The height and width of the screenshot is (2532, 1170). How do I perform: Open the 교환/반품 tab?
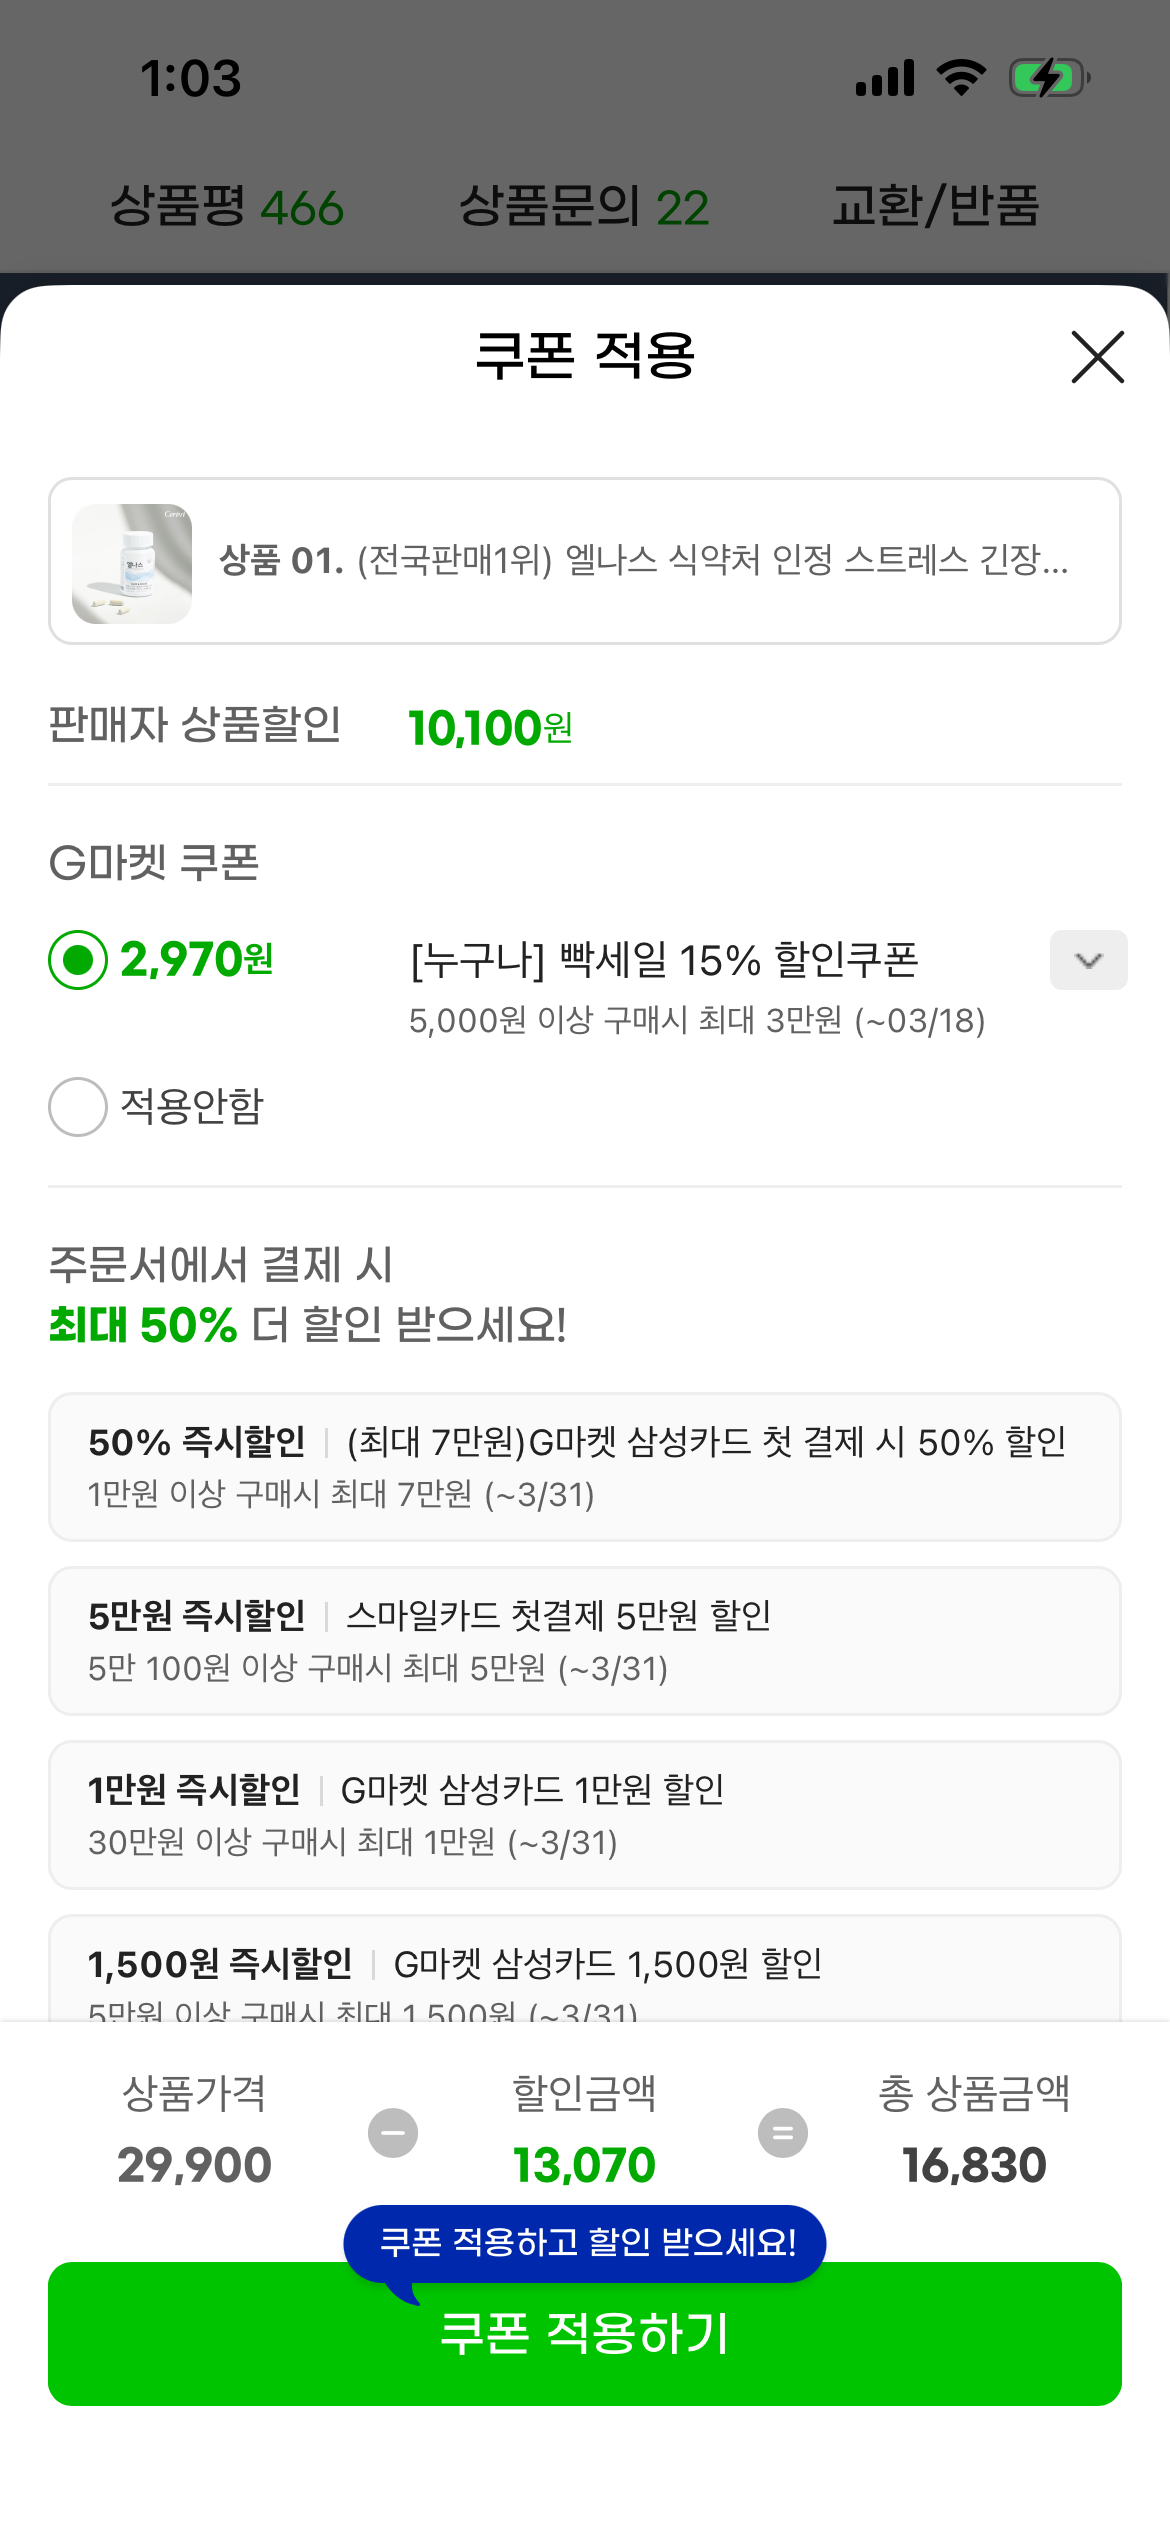[936, 207]
